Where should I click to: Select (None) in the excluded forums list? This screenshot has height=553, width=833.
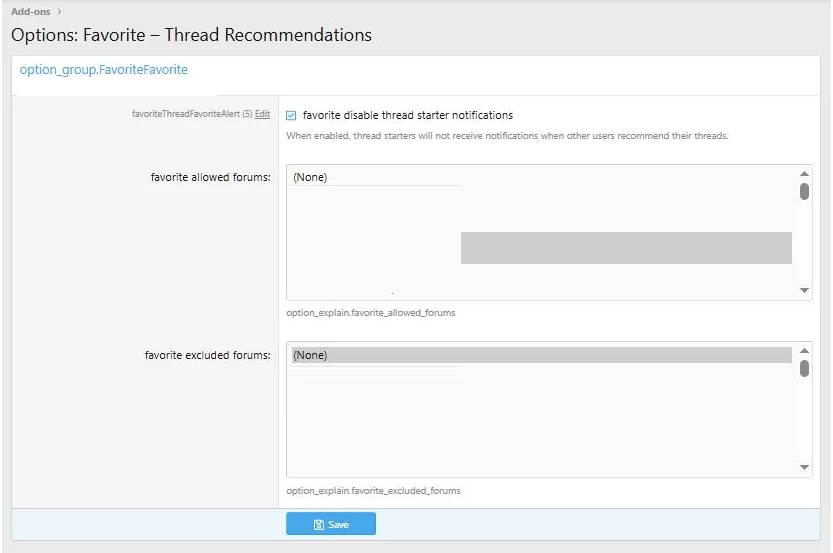(x=310, y=355)
